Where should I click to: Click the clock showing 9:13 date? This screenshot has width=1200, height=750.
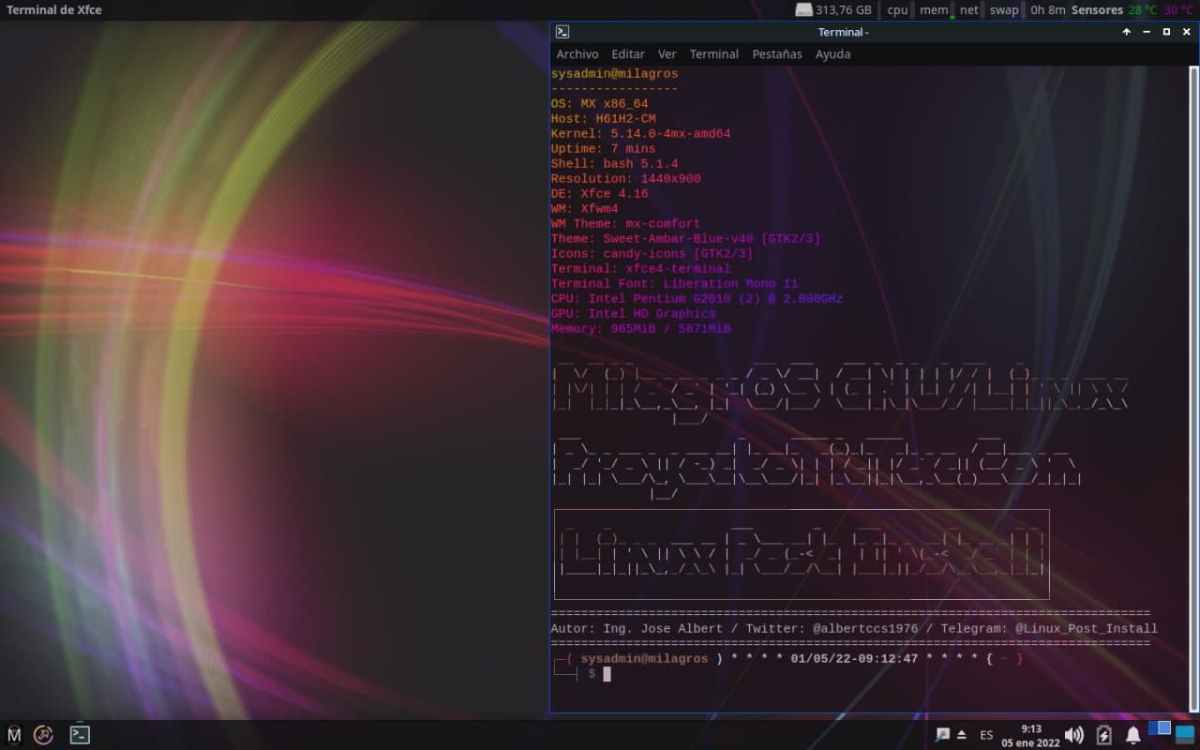(1031, 735)
